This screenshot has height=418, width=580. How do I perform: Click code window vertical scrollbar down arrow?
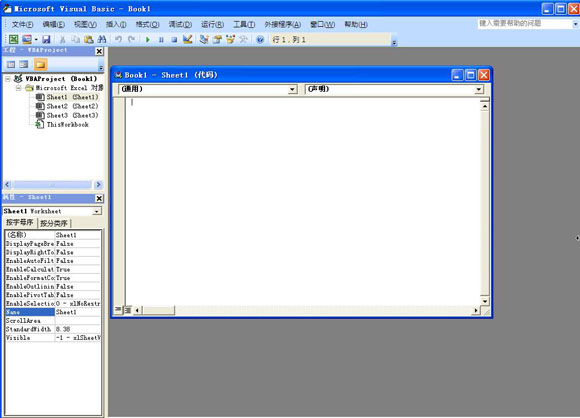pos(485,301)
